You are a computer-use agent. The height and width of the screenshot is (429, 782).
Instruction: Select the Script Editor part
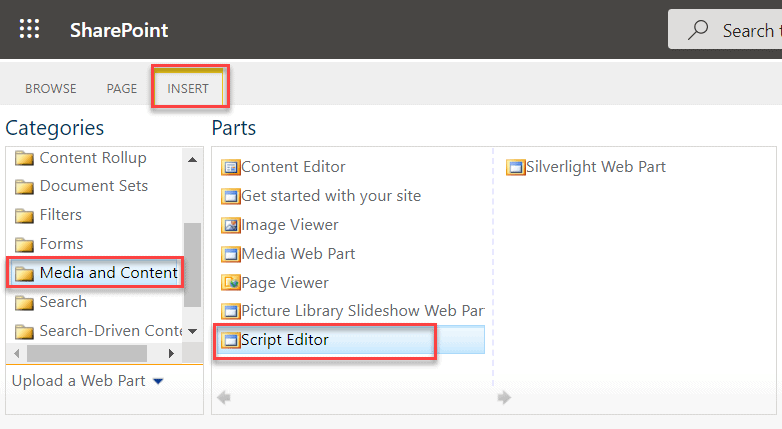(x=285, y=340)
